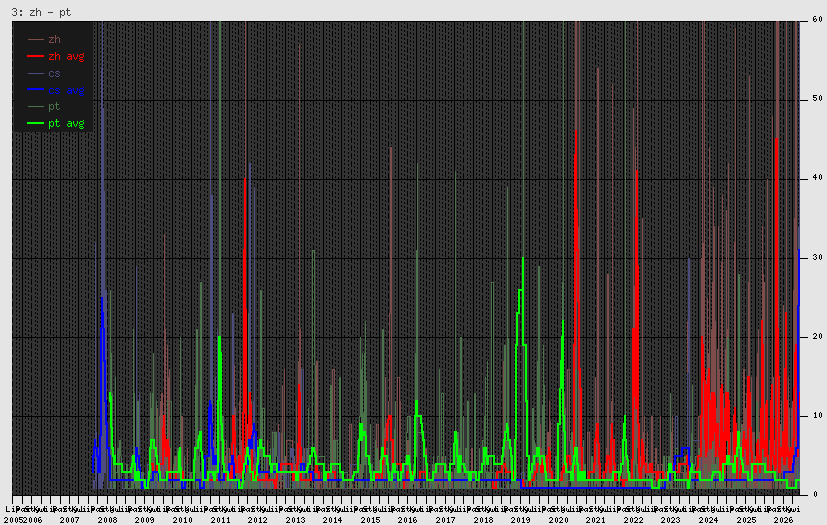Click the y-axis value 10
This screenshot has height=525, width=827.
818,416
